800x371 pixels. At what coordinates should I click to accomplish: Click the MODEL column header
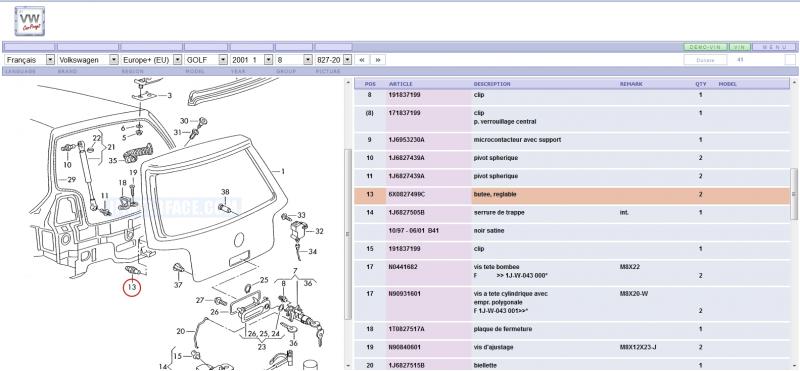pyautogui.click(x=728, y=84)
